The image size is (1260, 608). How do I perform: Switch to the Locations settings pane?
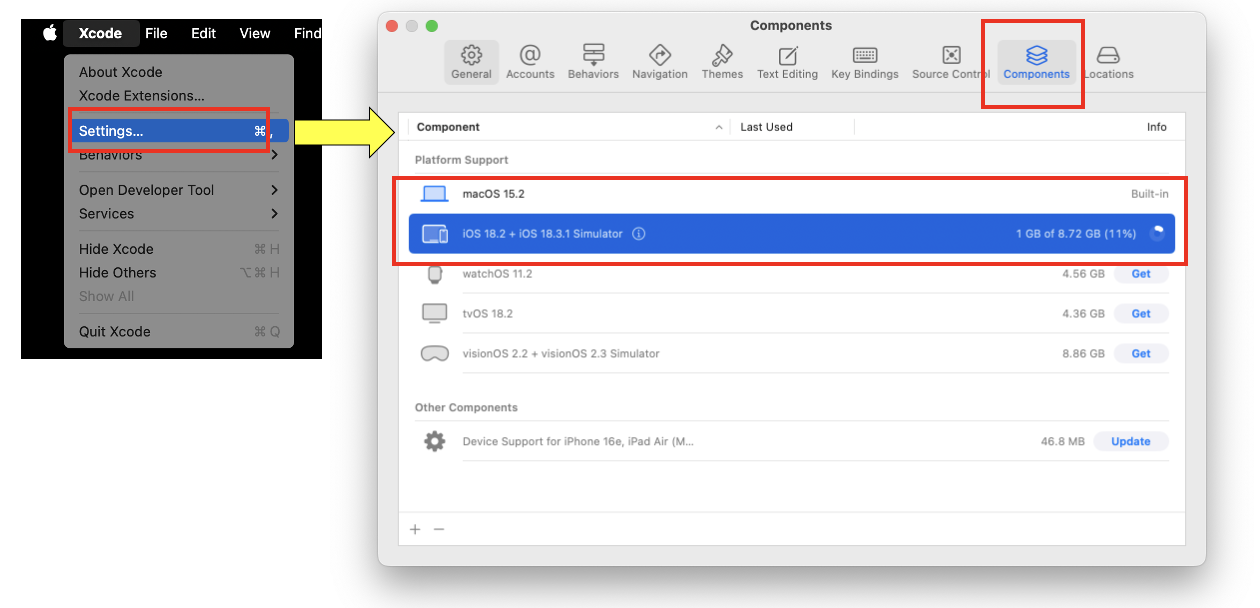[x=1108, y=62]
